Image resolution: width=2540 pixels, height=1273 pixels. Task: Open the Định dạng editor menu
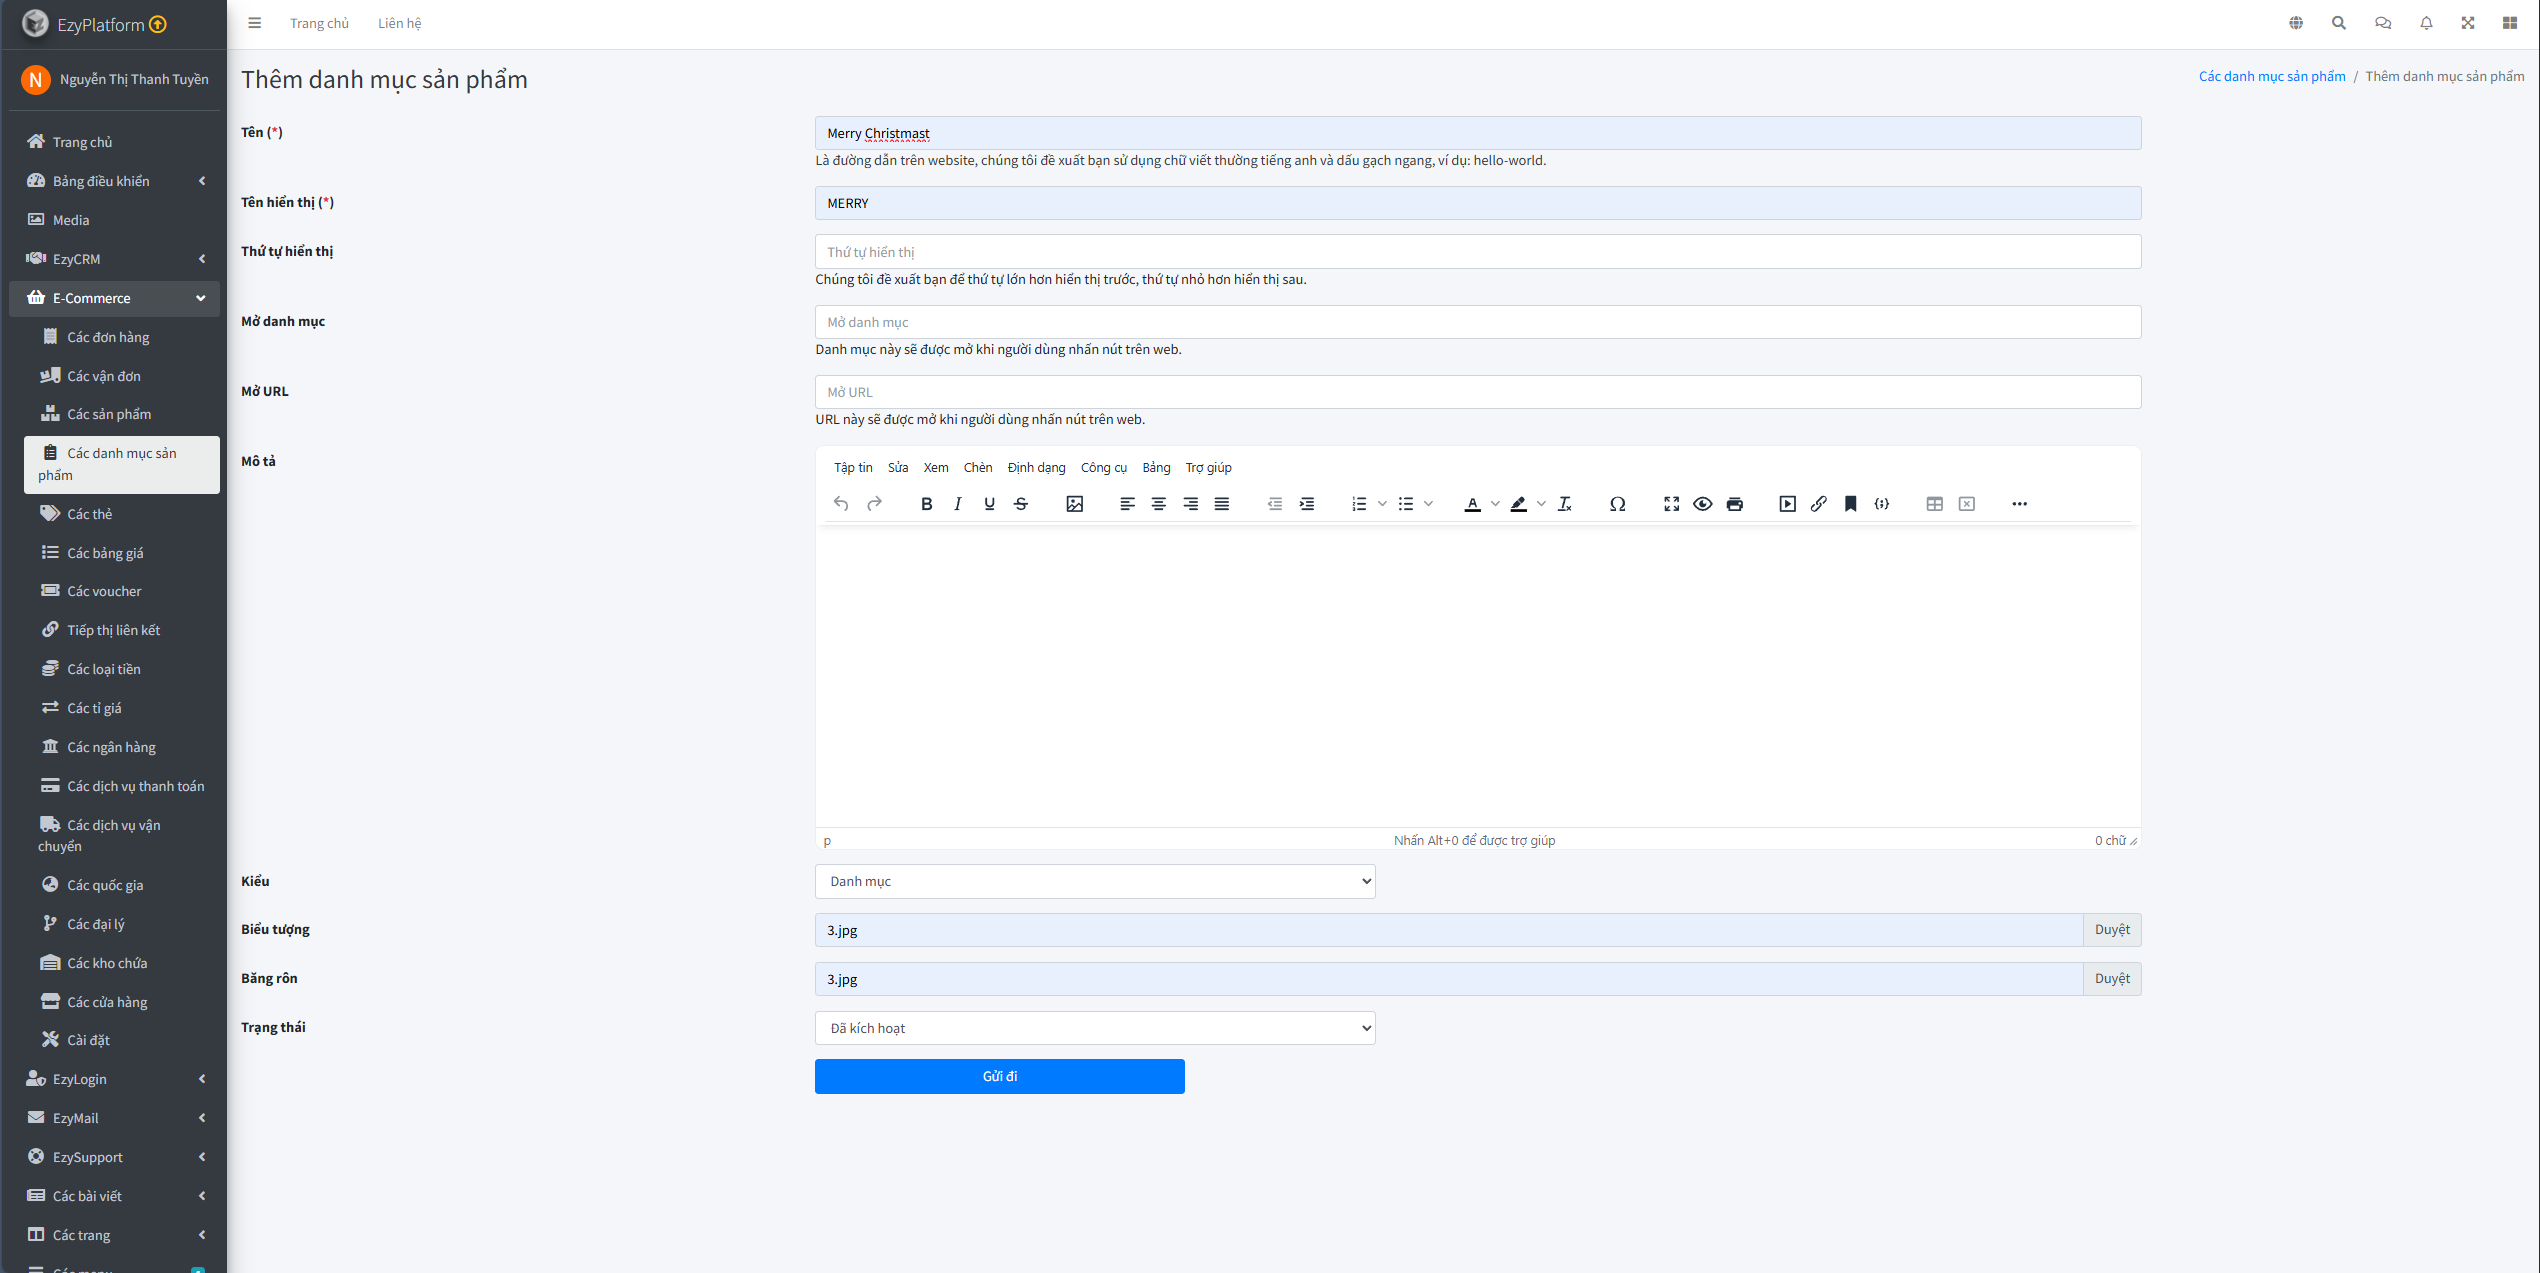[x=1036, y=468]
